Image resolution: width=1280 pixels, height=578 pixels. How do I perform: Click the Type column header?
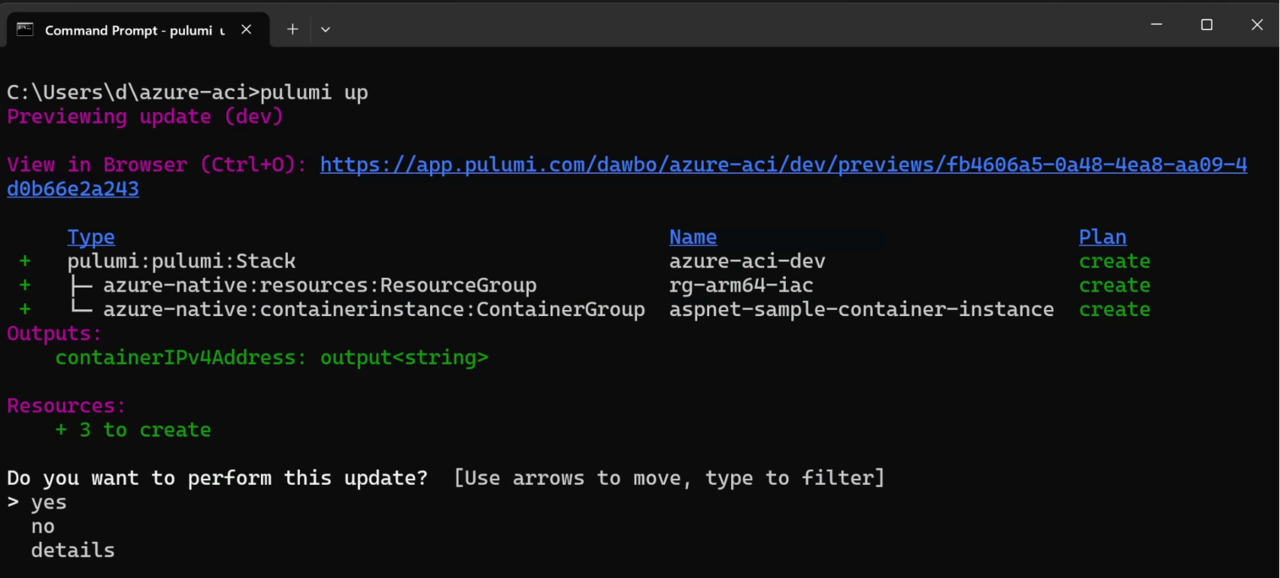coord(91,237)
